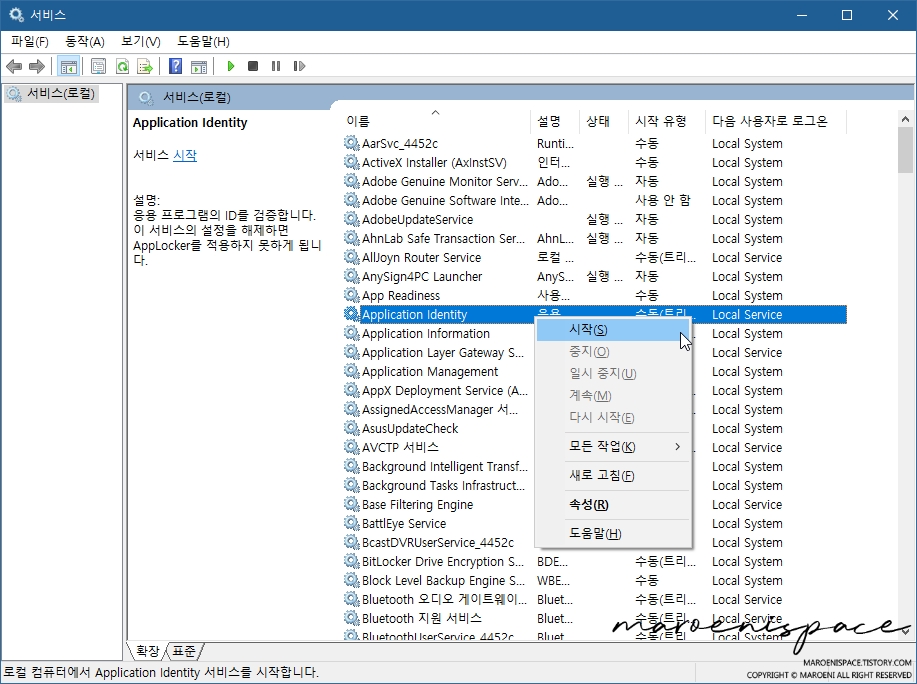Restart the service using the restart toolbar icon
Screen dimensions: 917x684
(x=300, y=66)
